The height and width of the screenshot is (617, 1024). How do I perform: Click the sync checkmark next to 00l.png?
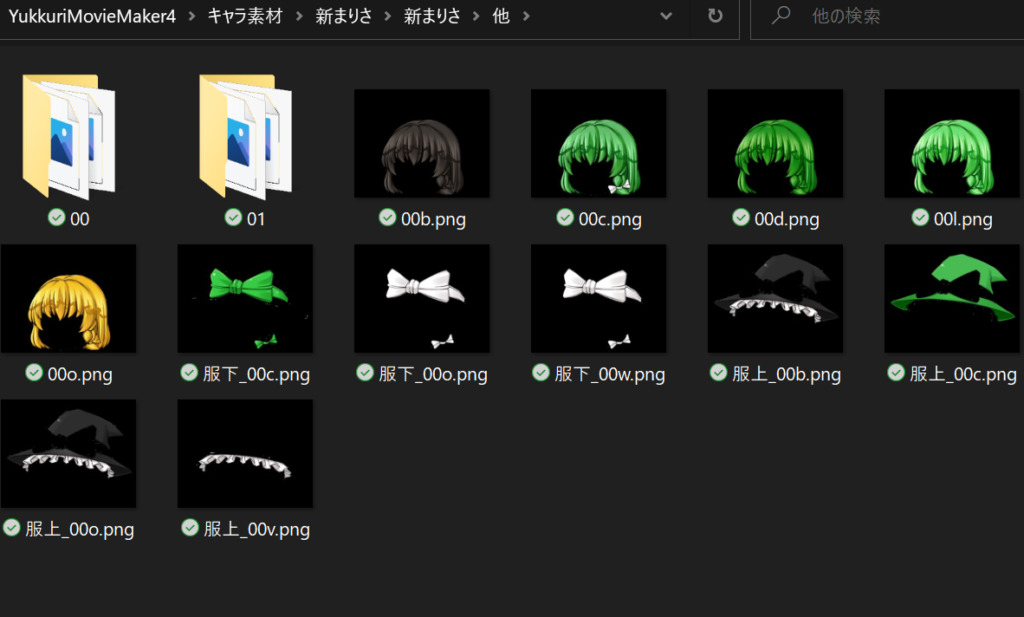click(x=920, y=217)
